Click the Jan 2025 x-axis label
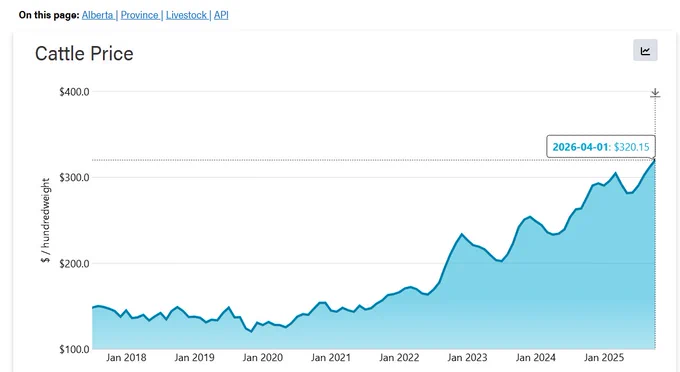Viewport: 680px width, 372px height. pyautogui.click(x=604, y=358)
